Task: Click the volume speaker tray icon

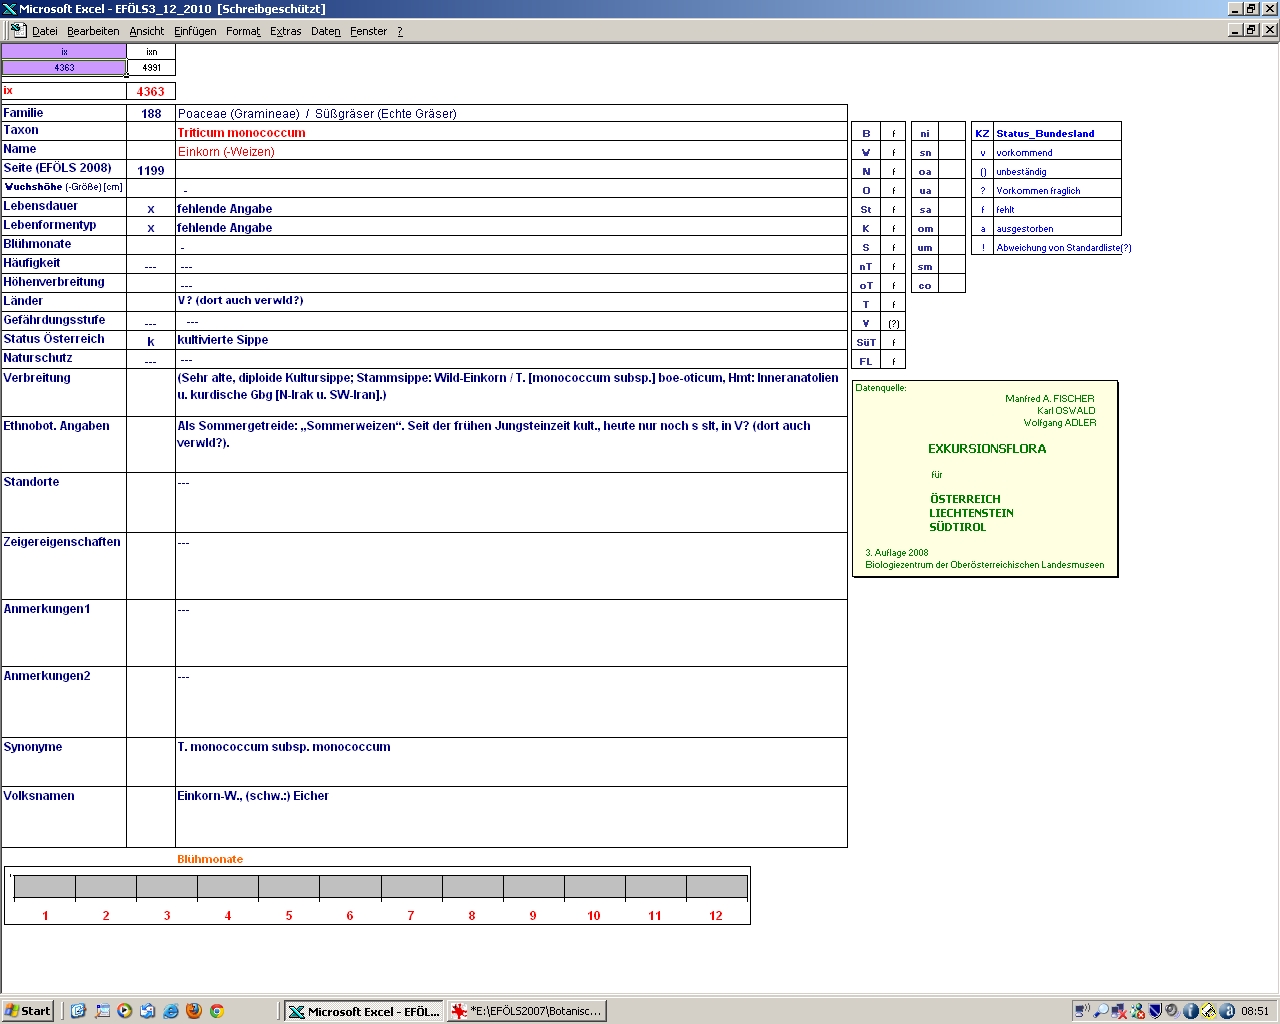Action: [x=1172, y=1011]
